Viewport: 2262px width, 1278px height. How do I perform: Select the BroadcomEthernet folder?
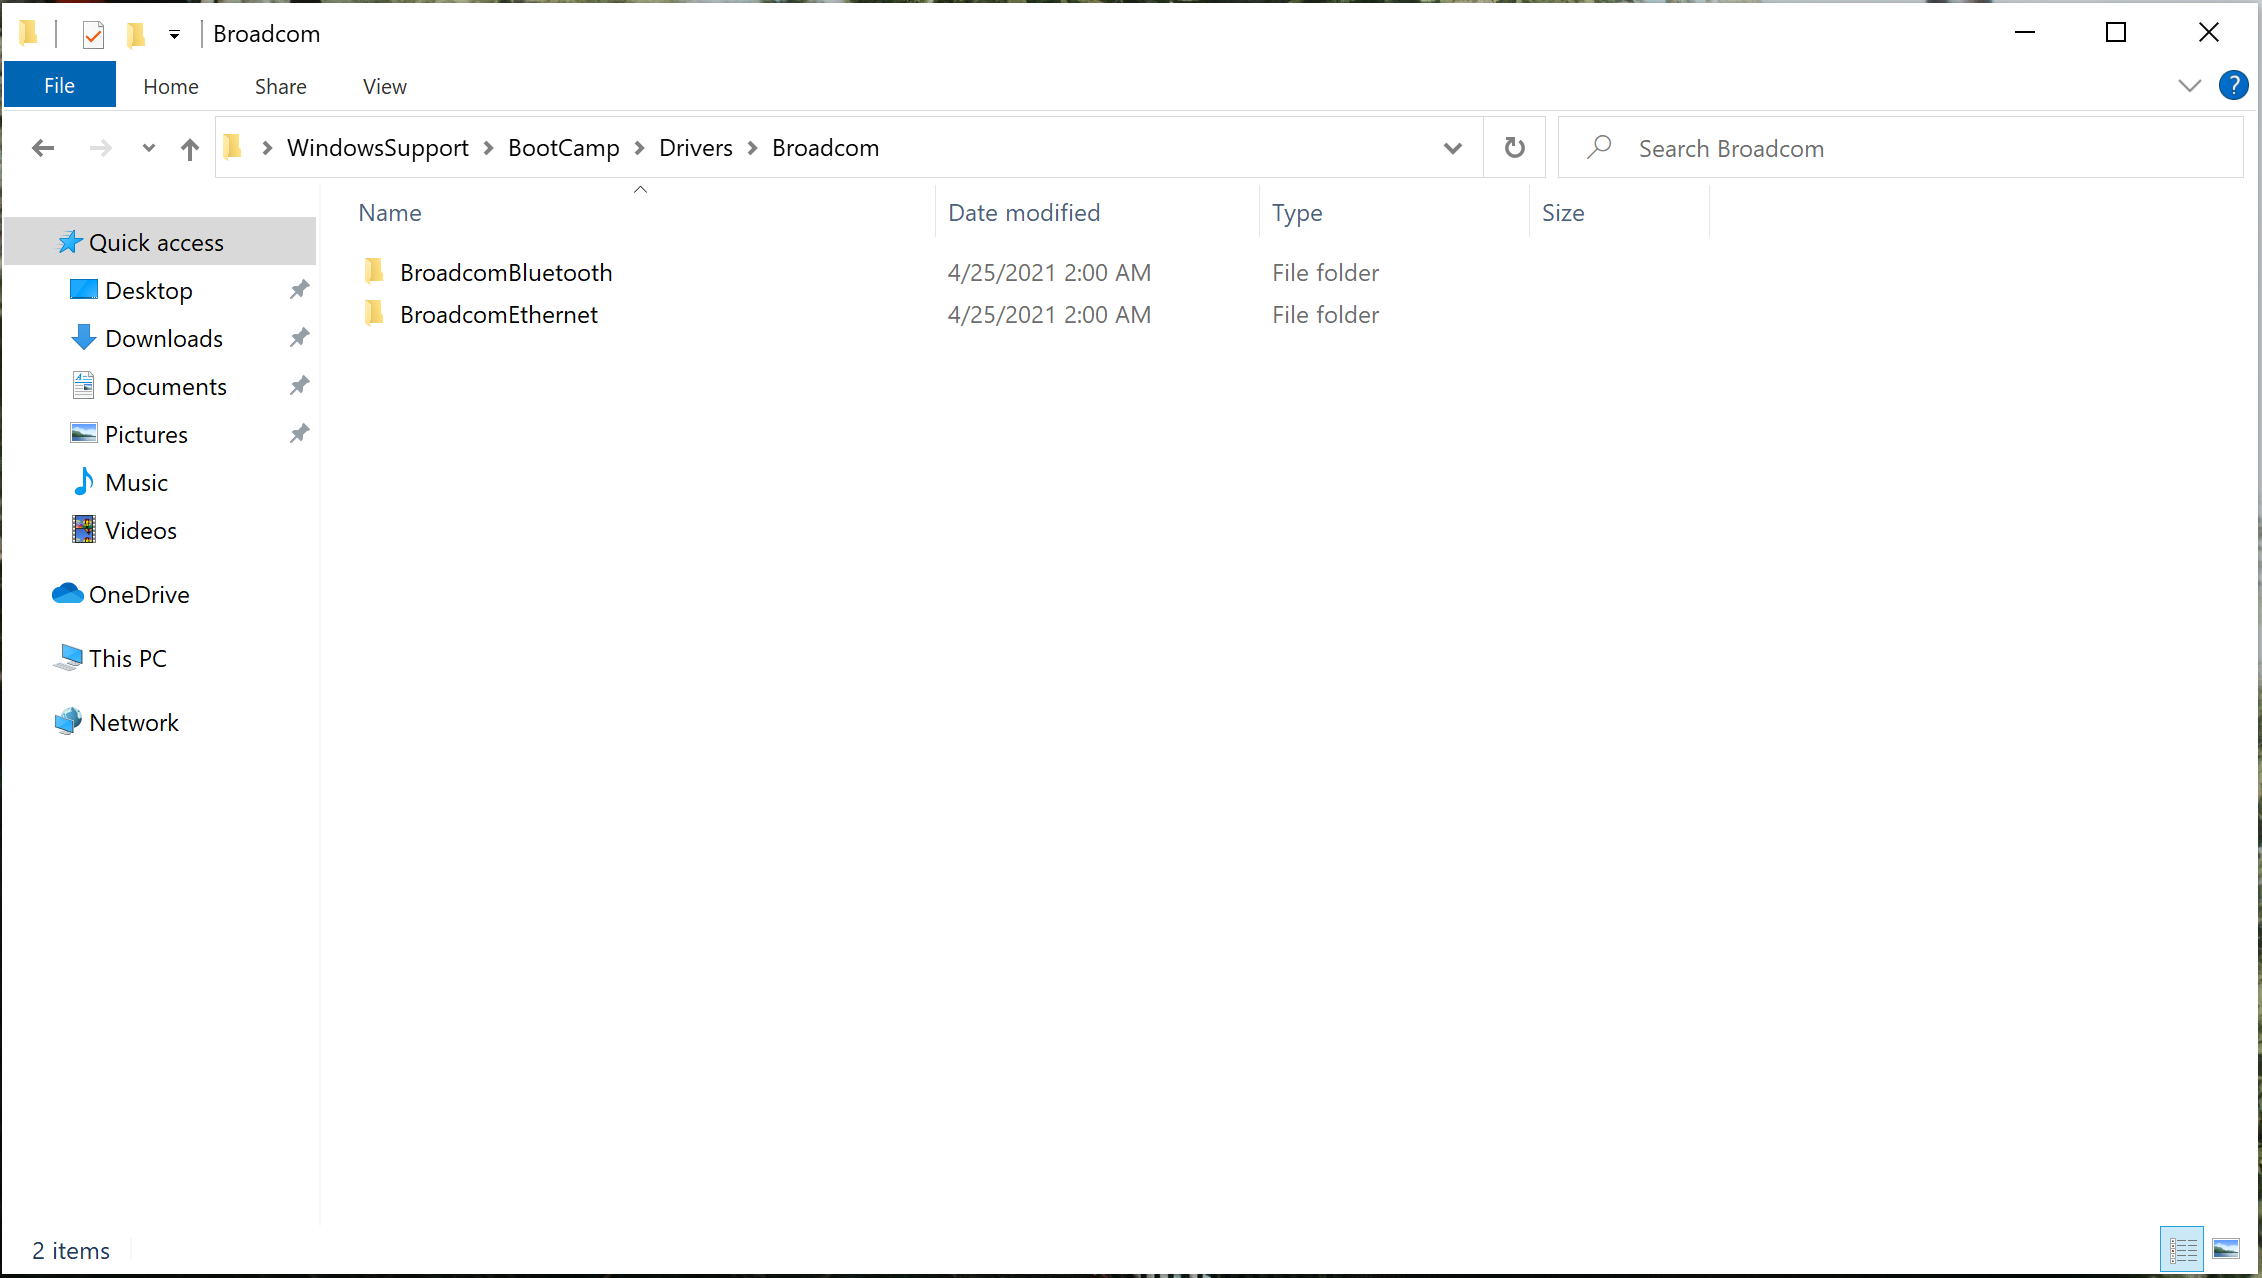[x=498, y=314]
